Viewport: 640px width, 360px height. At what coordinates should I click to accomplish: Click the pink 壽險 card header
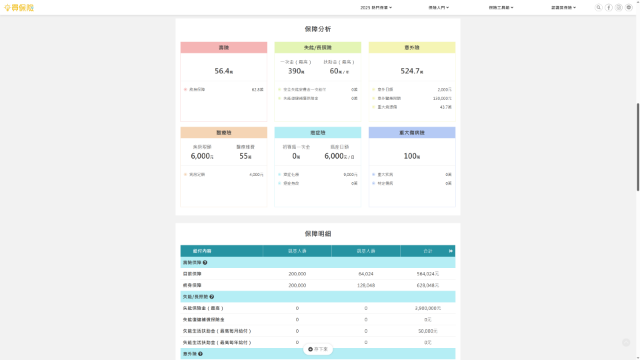pyautogui.click(x=224, y=47)
